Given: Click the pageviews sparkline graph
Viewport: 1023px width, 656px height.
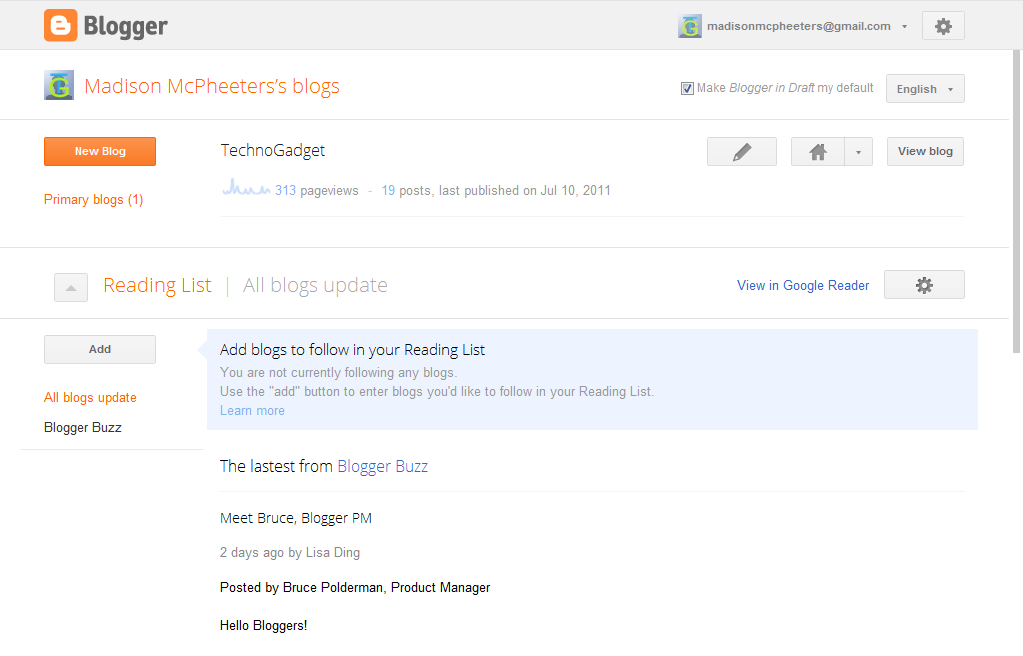Looking at the screenshot, I should [246, 189].
